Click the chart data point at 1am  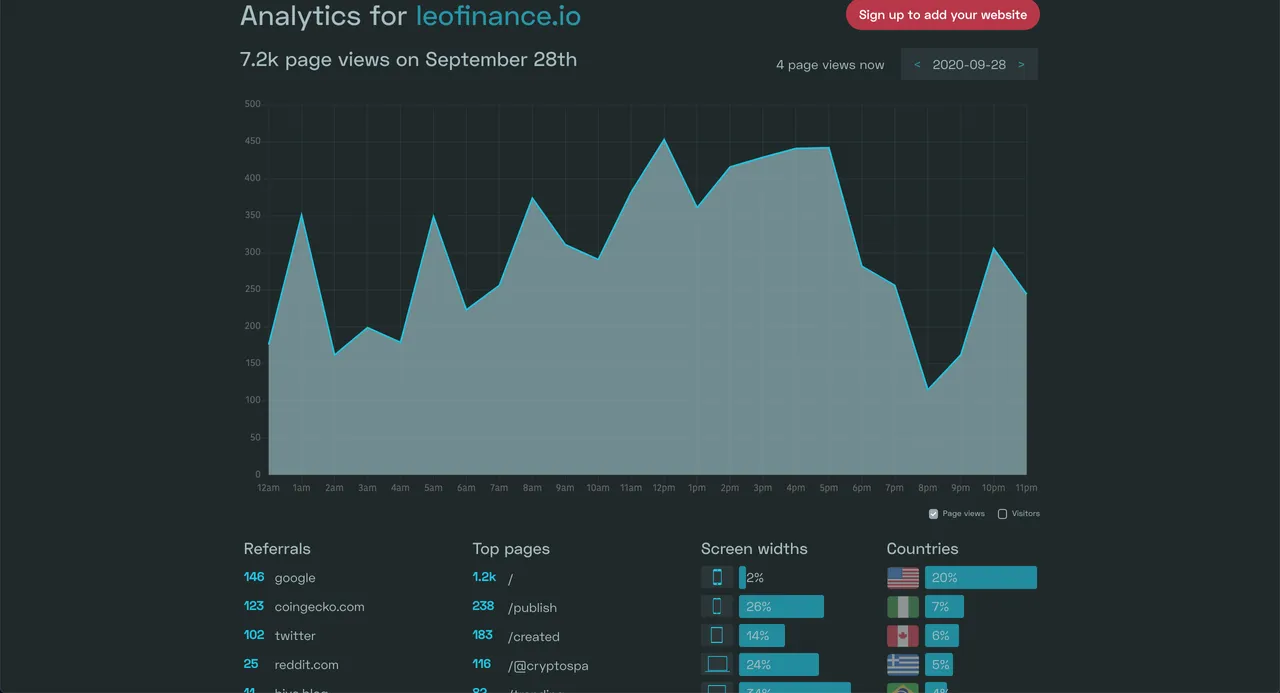pyautogui.click(x=301, y=213)
